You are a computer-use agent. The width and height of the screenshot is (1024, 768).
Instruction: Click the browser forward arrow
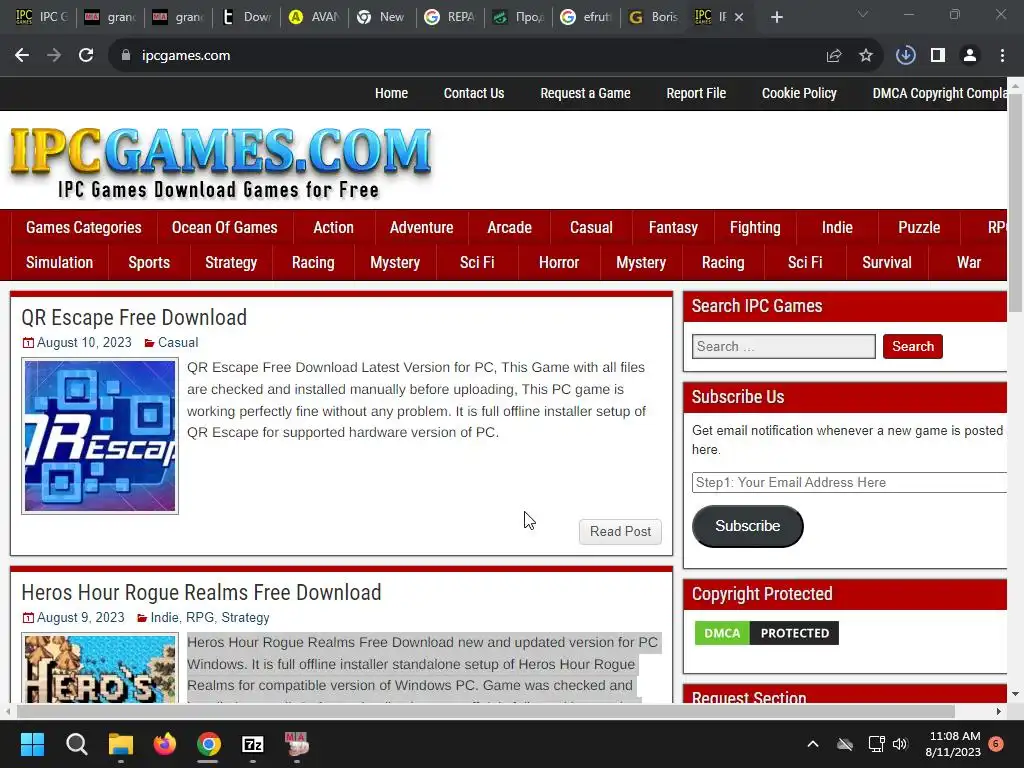54,56
